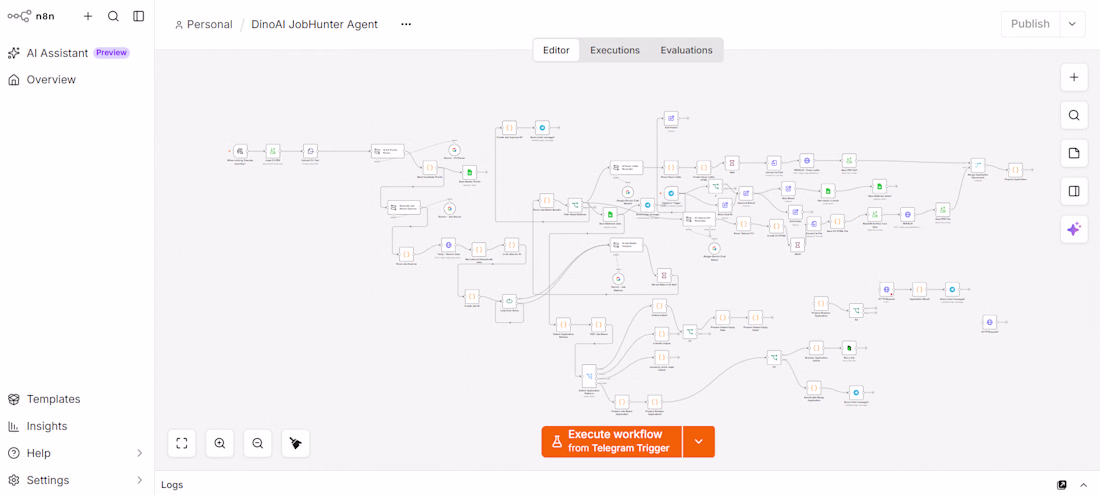Zoom in on the canvas
Screen dimensions: 1100x495
point(220,443)
